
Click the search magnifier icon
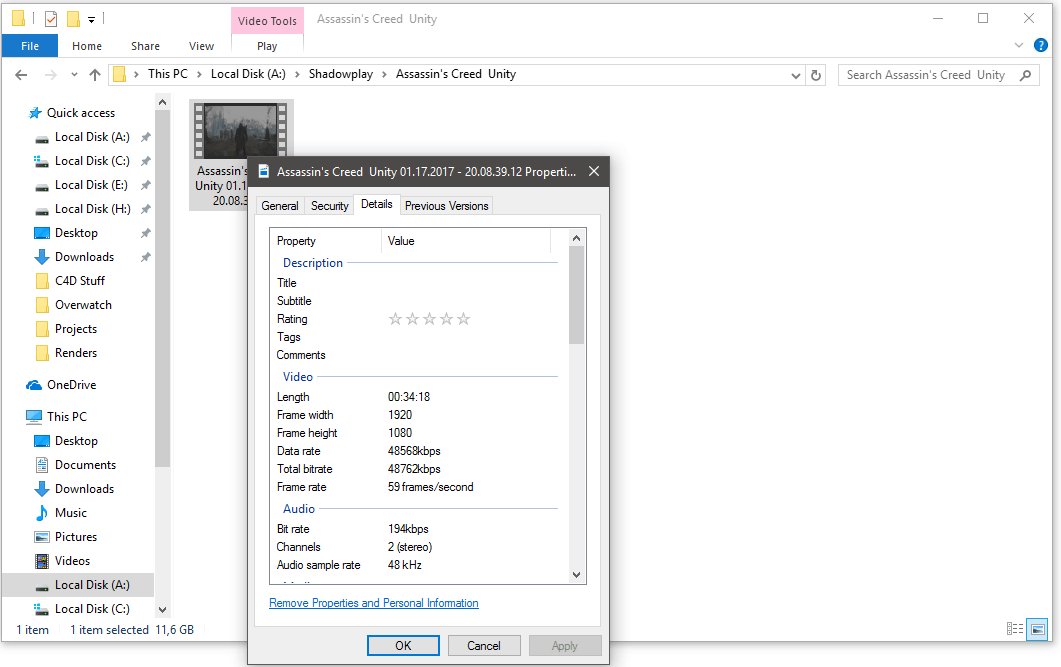1026,75
